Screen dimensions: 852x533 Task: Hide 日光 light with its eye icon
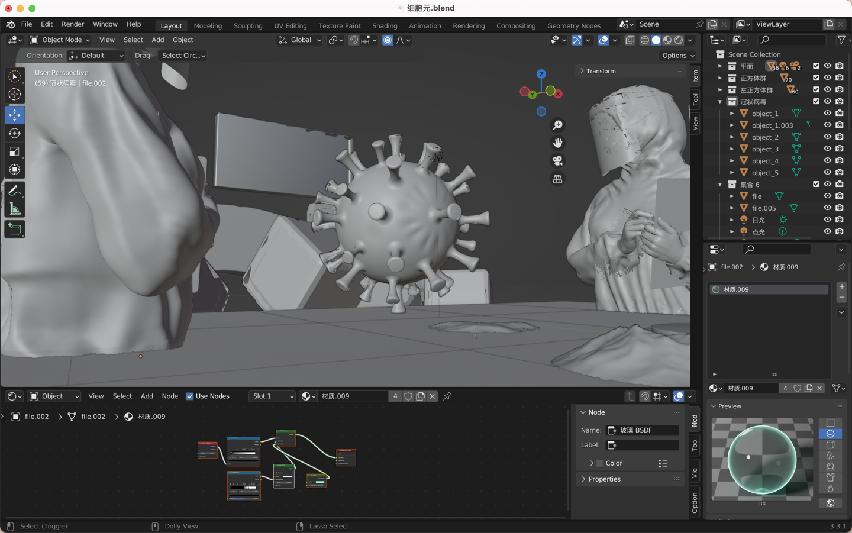click(x=828, y=220)
